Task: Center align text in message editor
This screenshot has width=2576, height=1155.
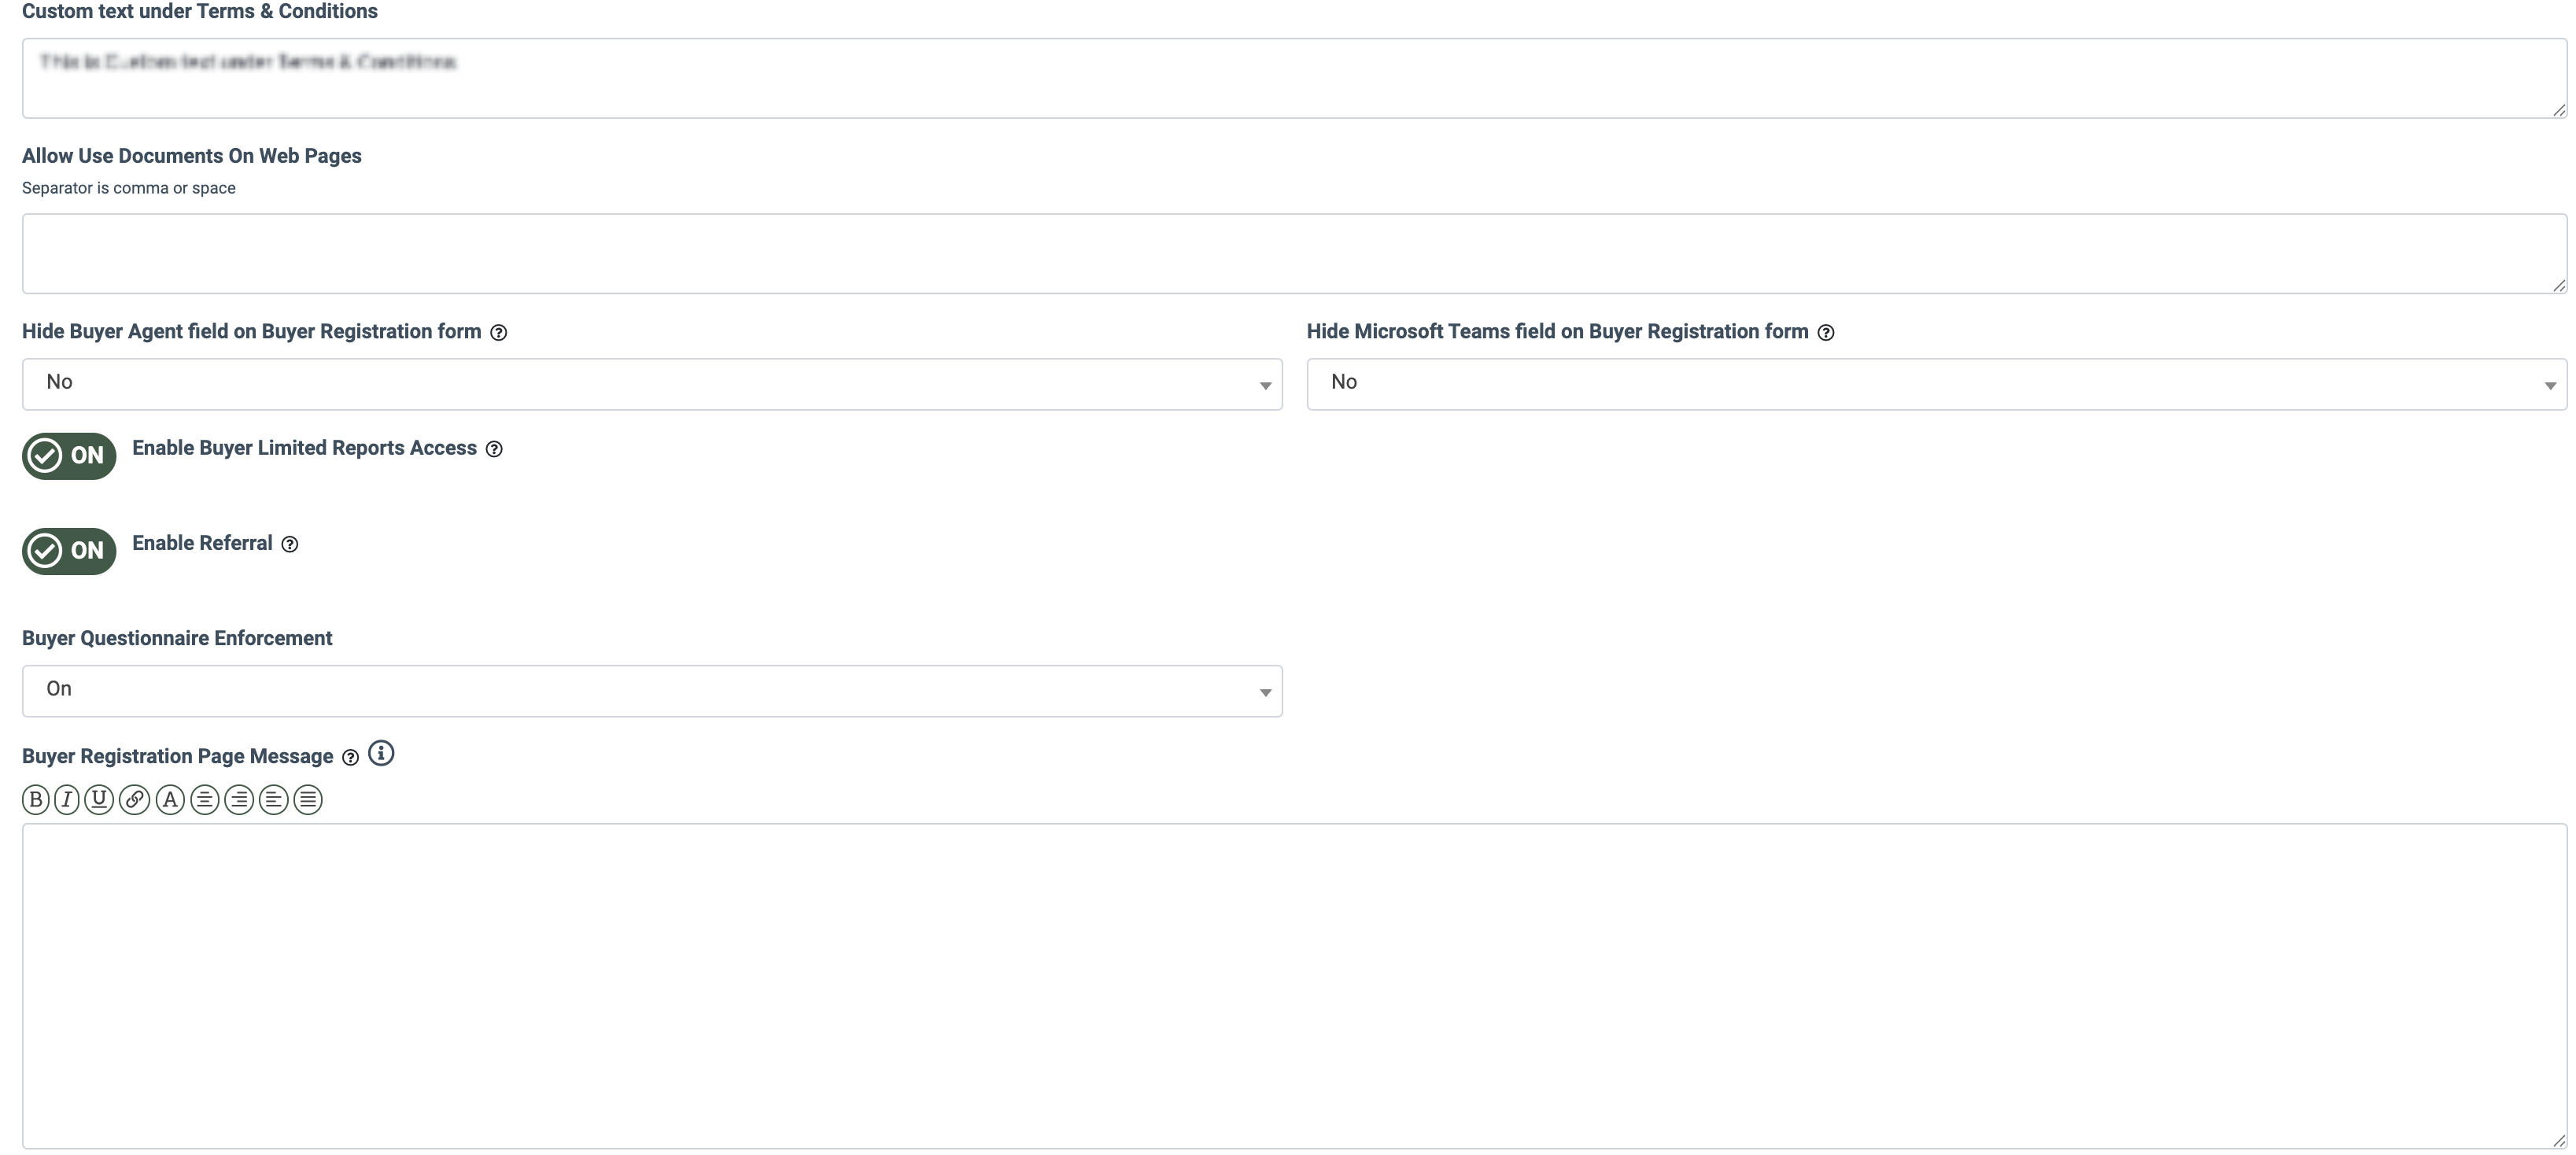Action: click(204, 799)
